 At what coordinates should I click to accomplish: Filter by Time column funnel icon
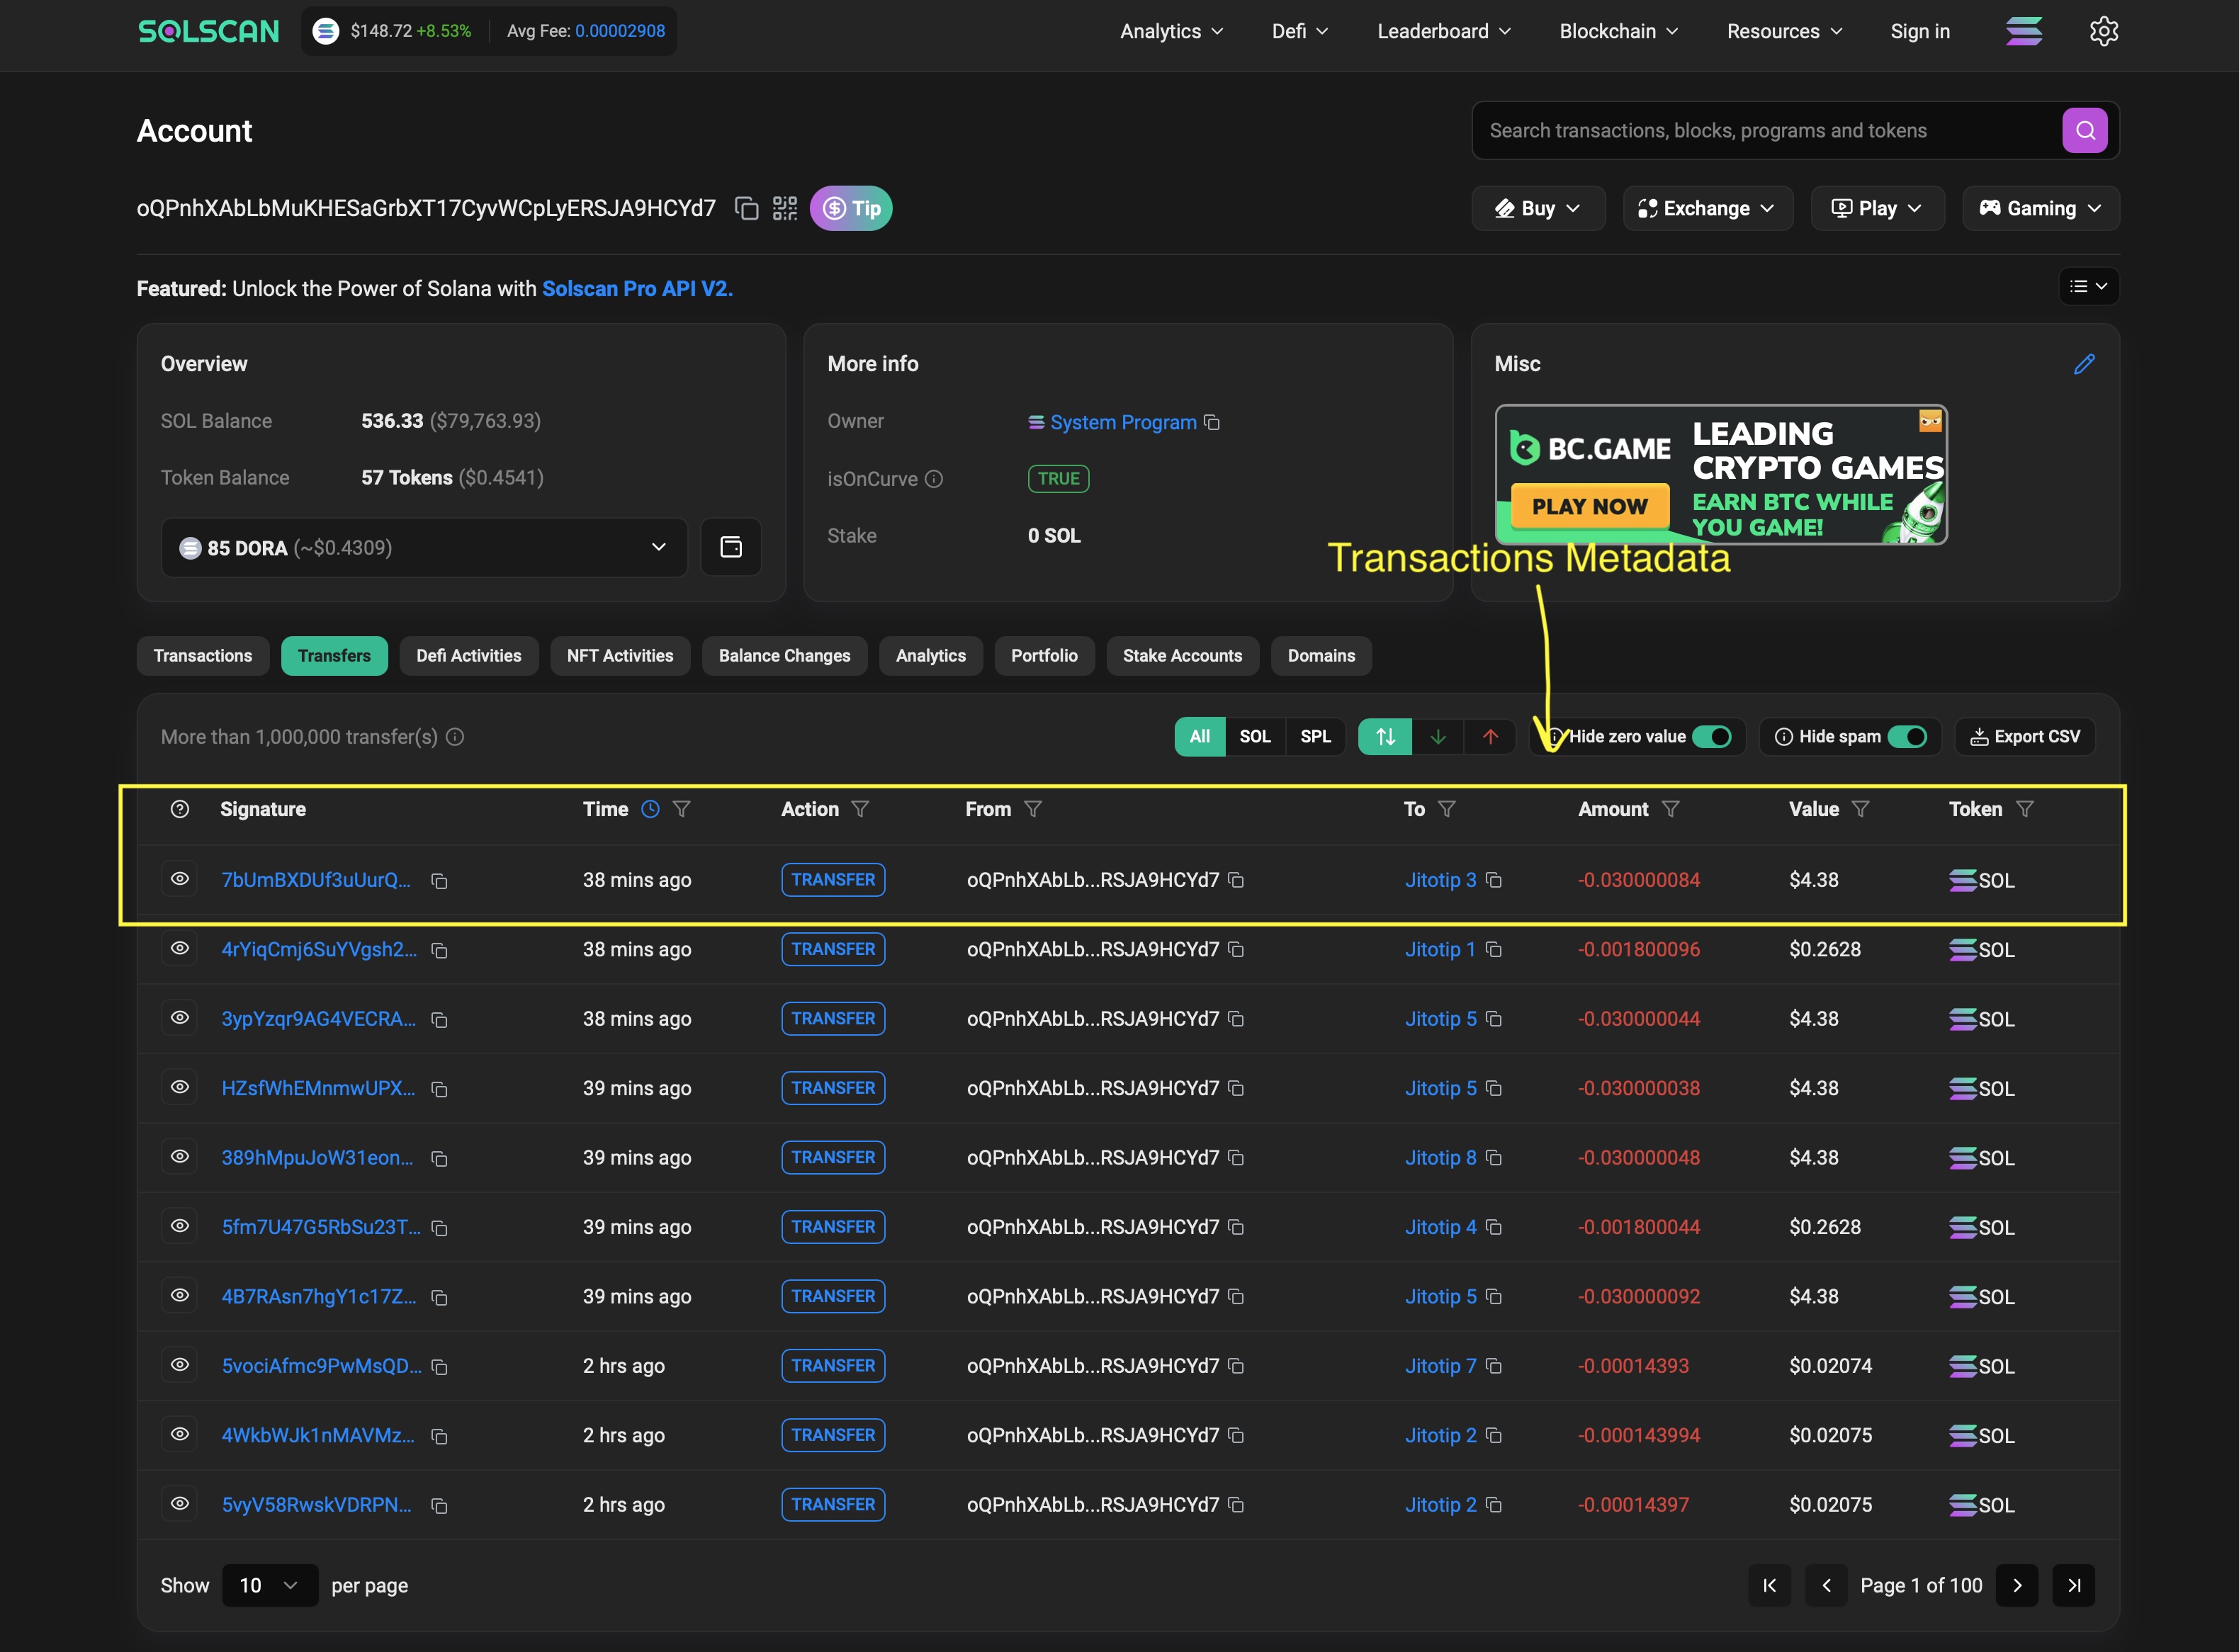click(682, 809)
